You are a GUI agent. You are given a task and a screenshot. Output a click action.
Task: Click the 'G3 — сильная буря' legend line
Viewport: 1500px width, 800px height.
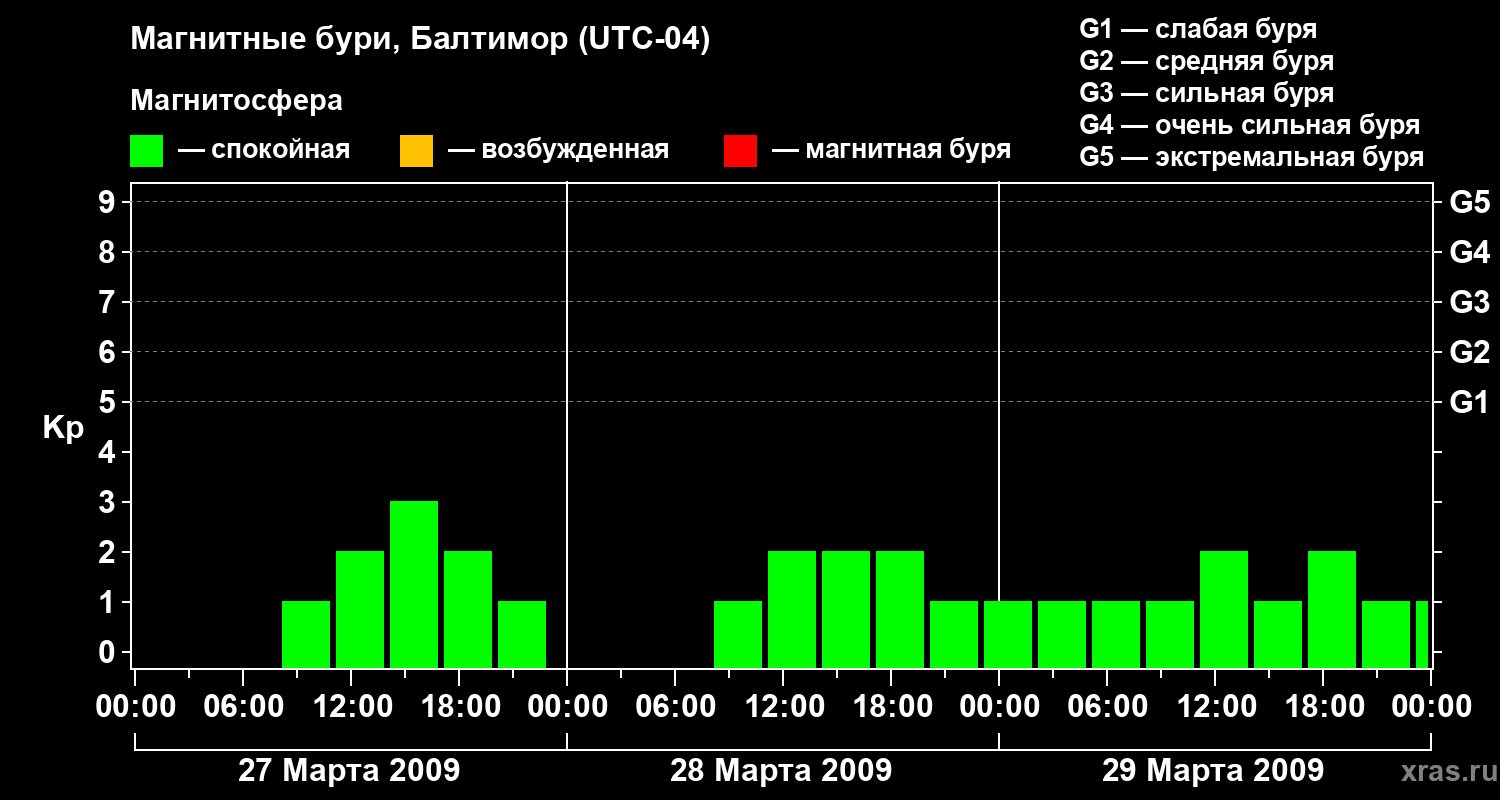(1207, 93)
